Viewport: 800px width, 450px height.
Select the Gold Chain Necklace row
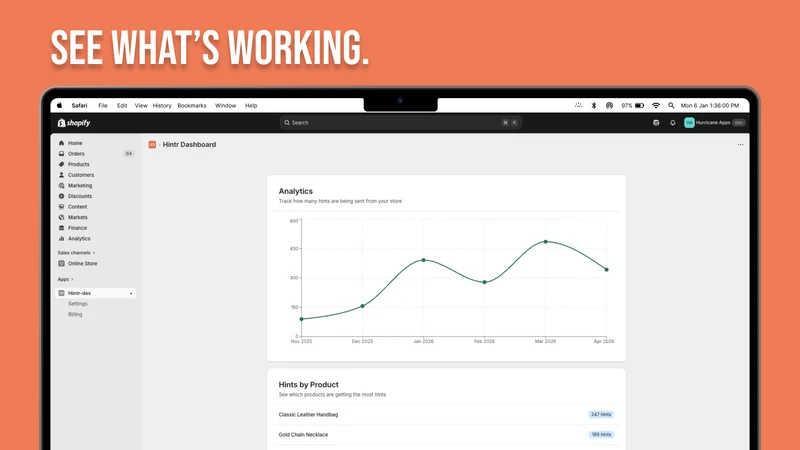tap(446, 435)
